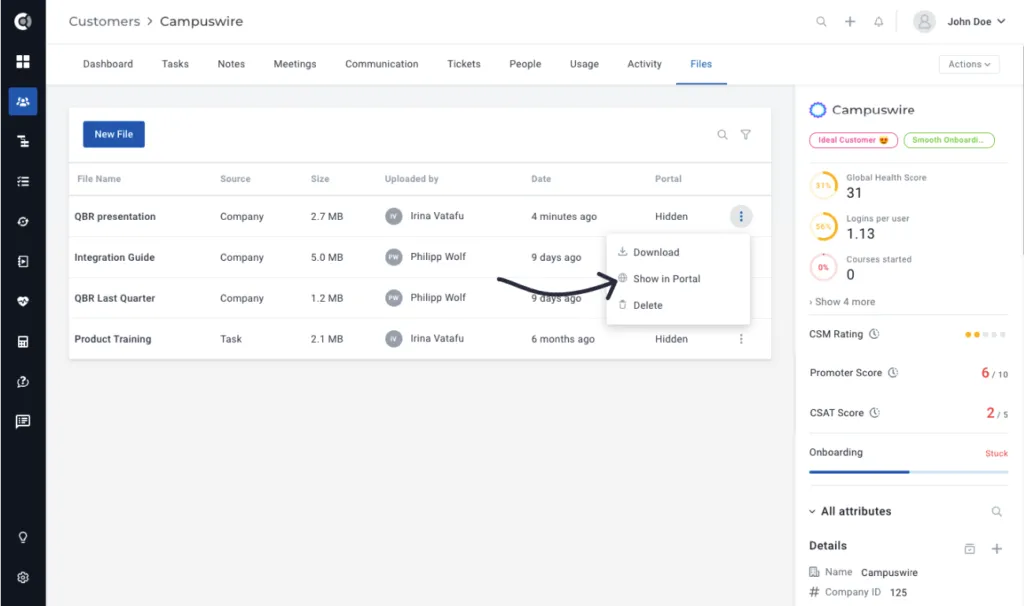Click the task list icon in sidebar
The height and width of the screenshot is (606, 1024).
pos(23,182)
